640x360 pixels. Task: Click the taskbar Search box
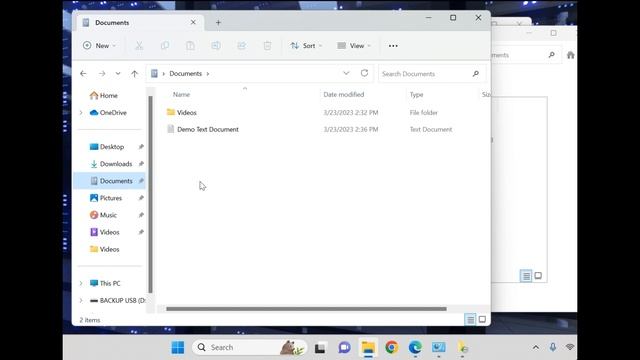[x=249, y=347]
